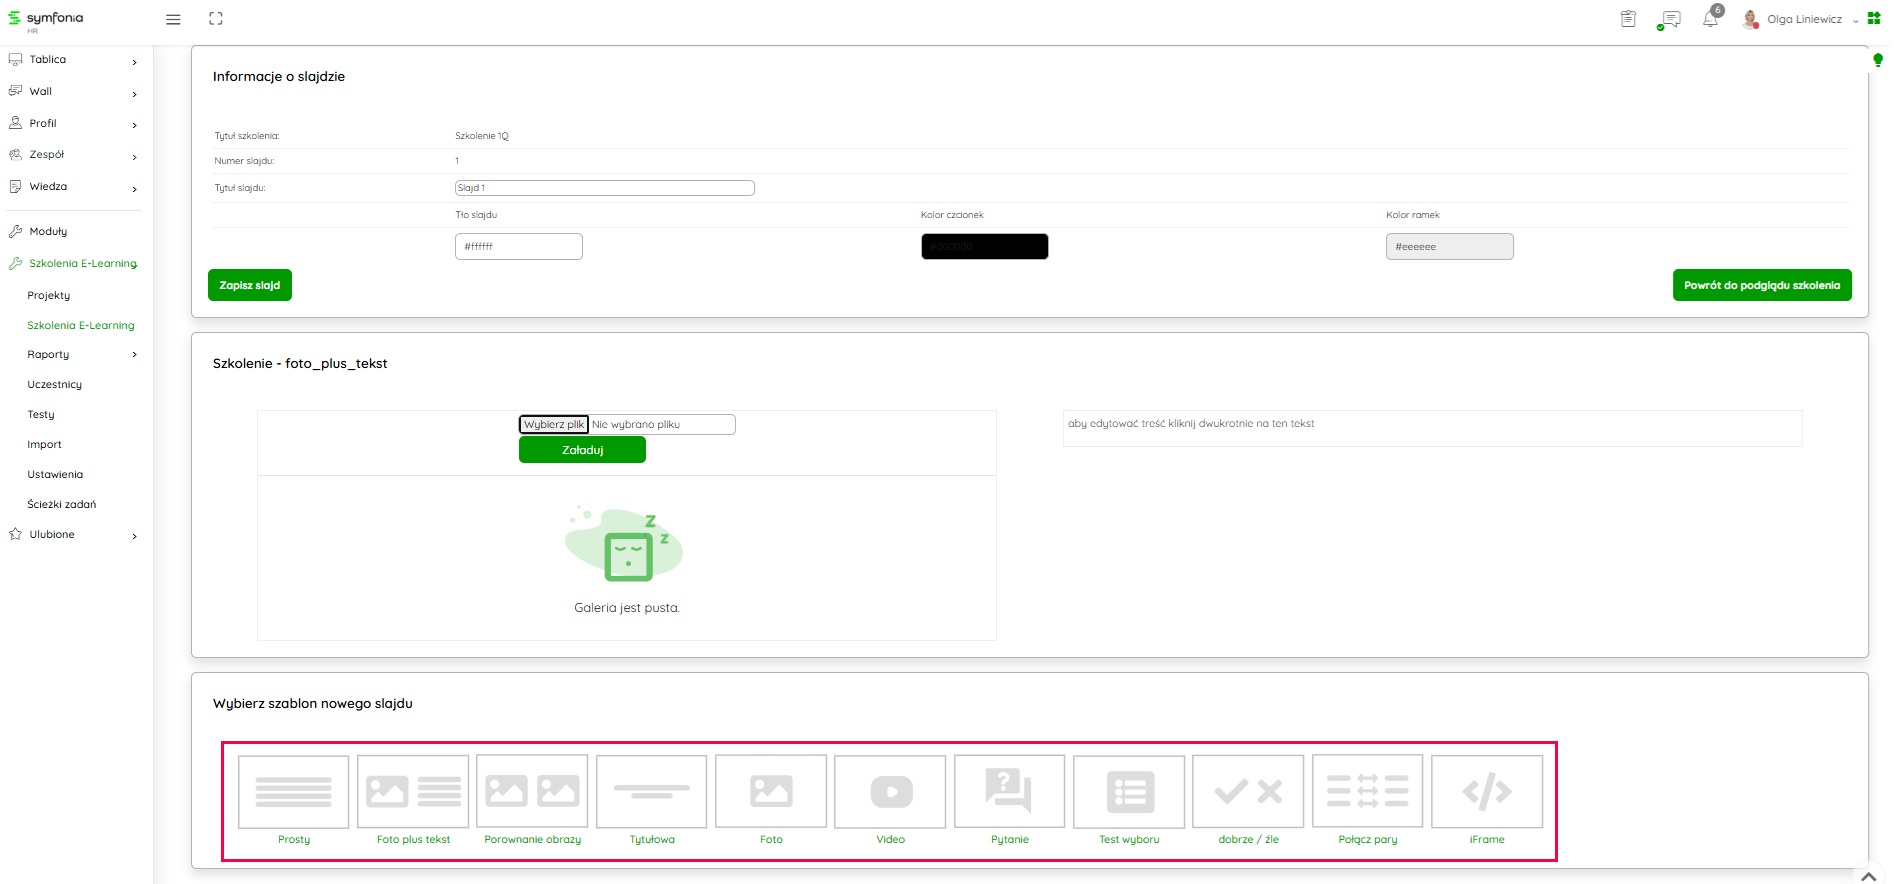Choose the Video slide template icon

point(890,792)
